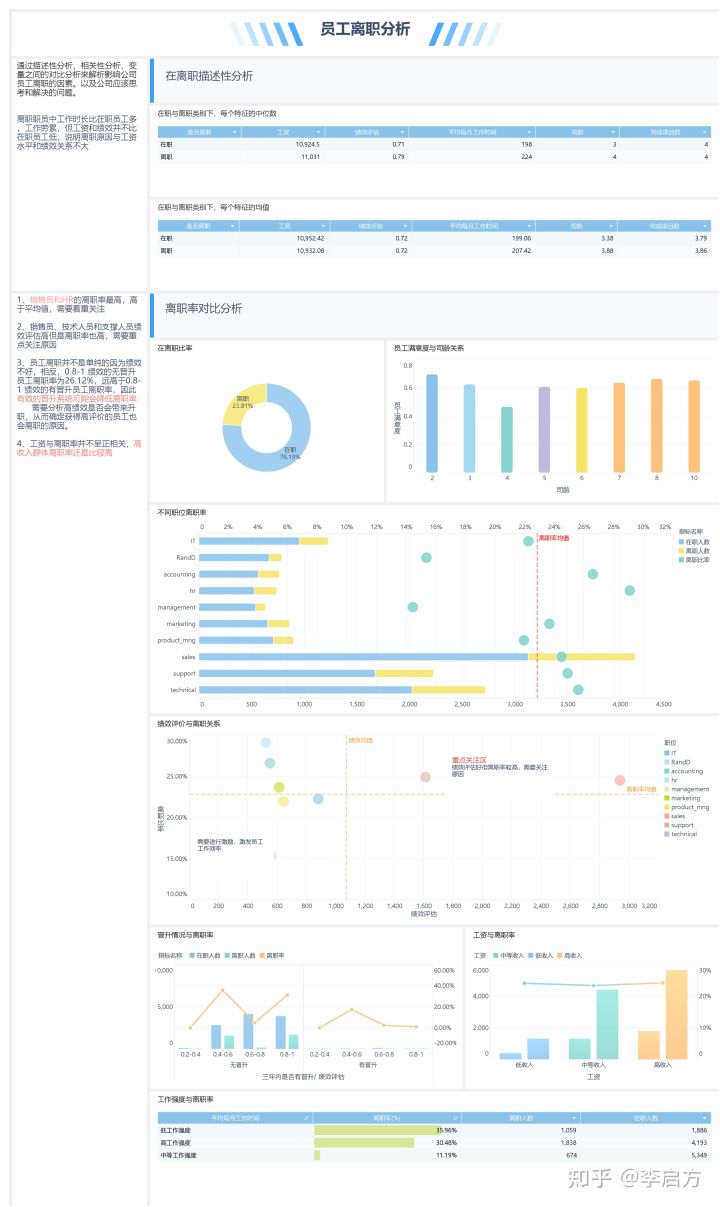This screenshot has width=720, height=1207.
Task: Click the far-right pink sales scatter point
Action: [x=620, y=780]
